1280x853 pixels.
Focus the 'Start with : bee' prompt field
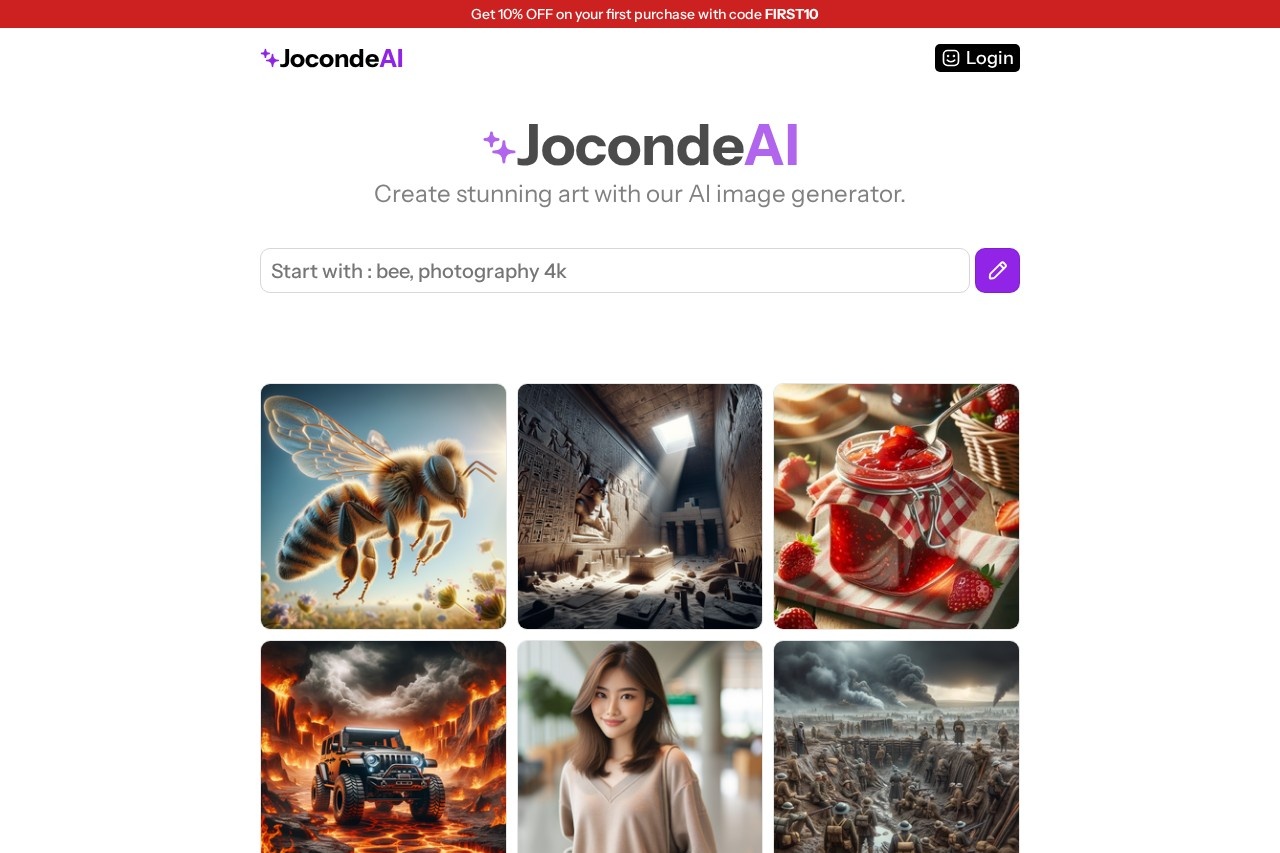click(614, 270)
